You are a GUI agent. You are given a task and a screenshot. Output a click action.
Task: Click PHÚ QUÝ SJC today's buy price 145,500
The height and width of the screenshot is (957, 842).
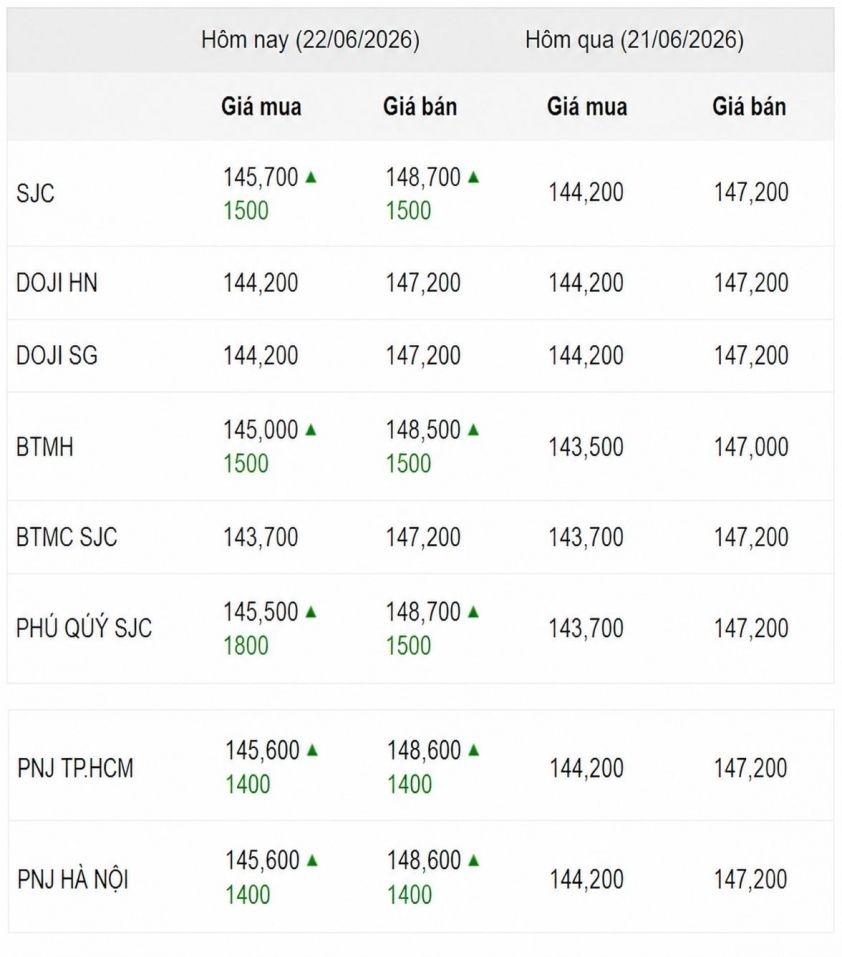(261, 612)
